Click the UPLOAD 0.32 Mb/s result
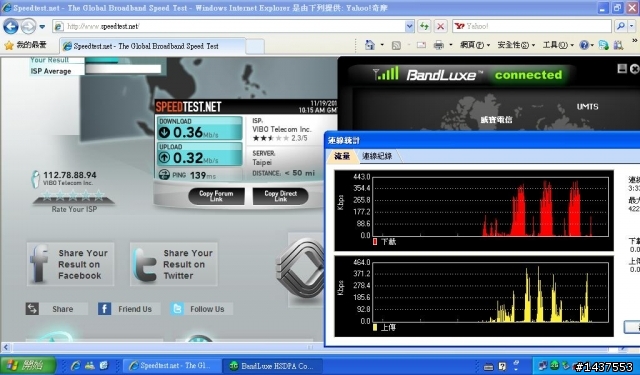Image resolution: width=640 pixels, height=375 pixels. click(200, 154)
